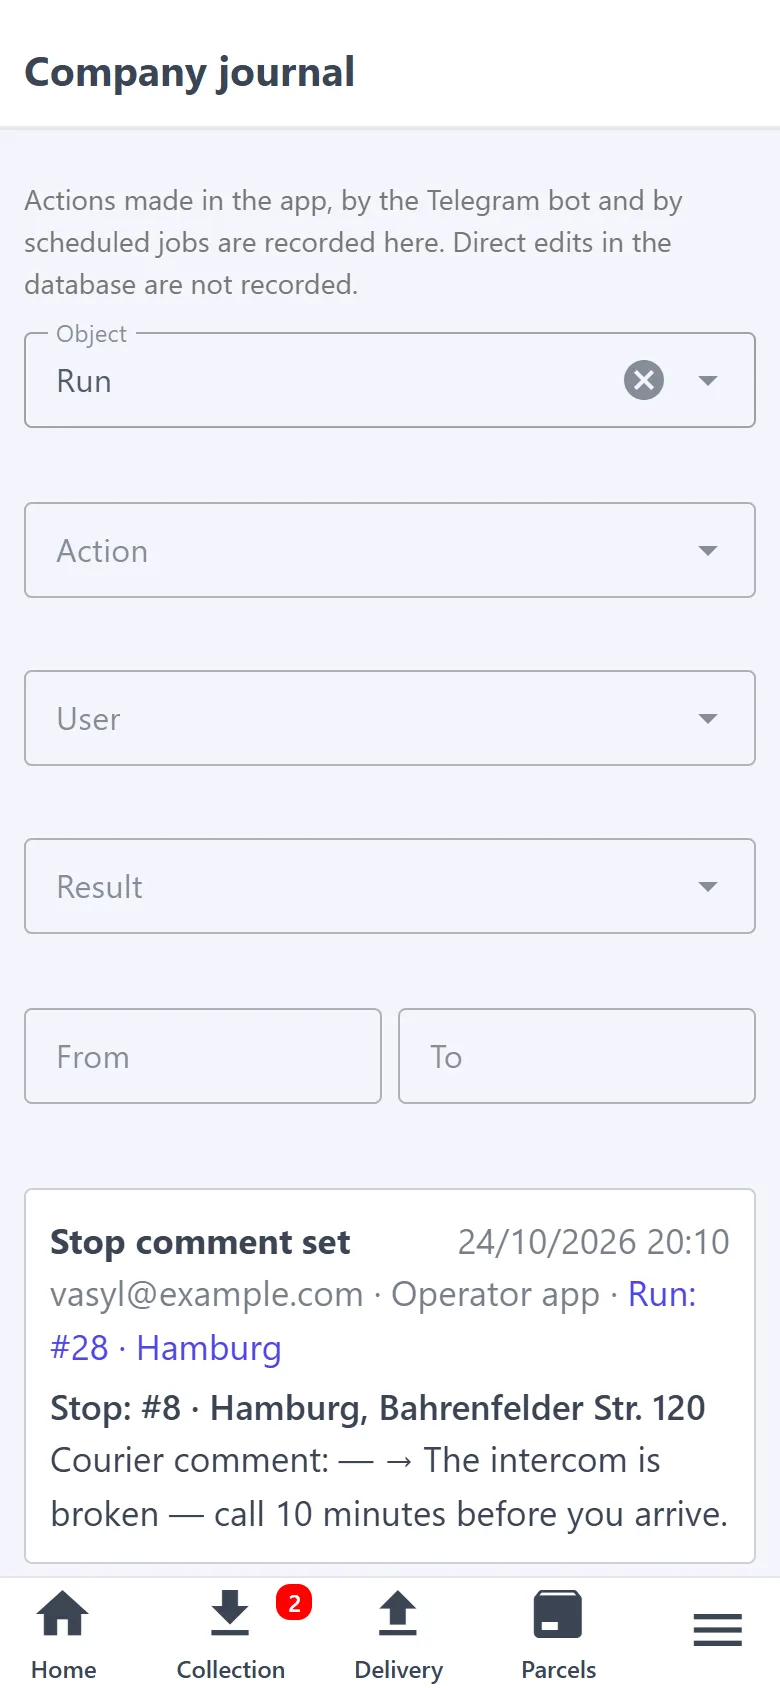
Task: Expand the Action dropdown
Action: 390,550
